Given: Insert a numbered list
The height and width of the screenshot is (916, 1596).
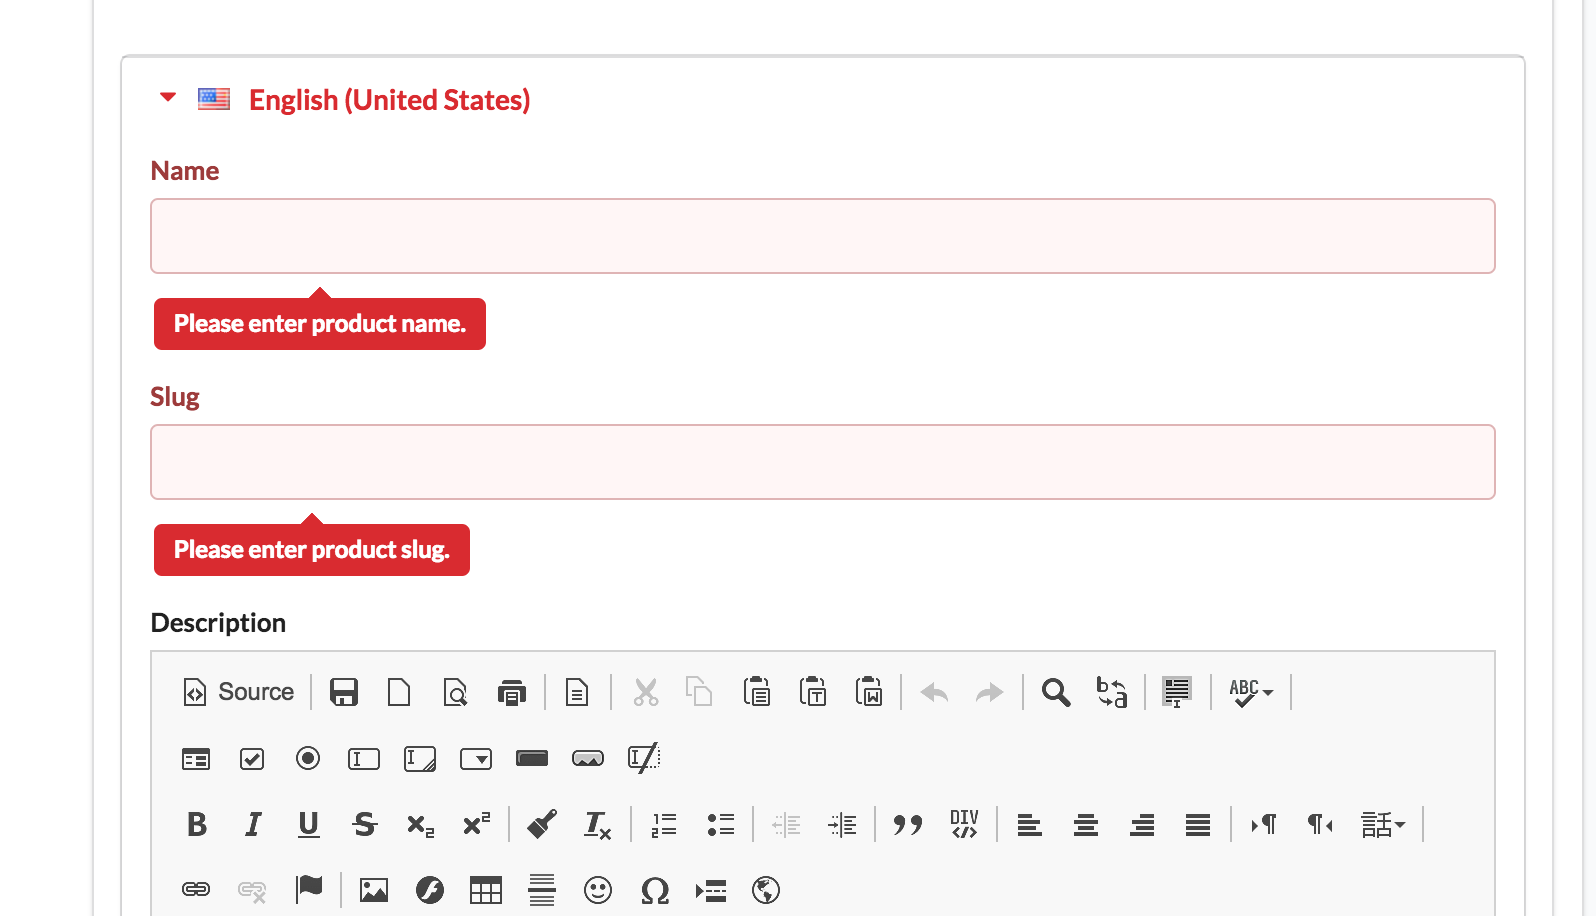Looking at the screenshot, I should click(664, 825).
